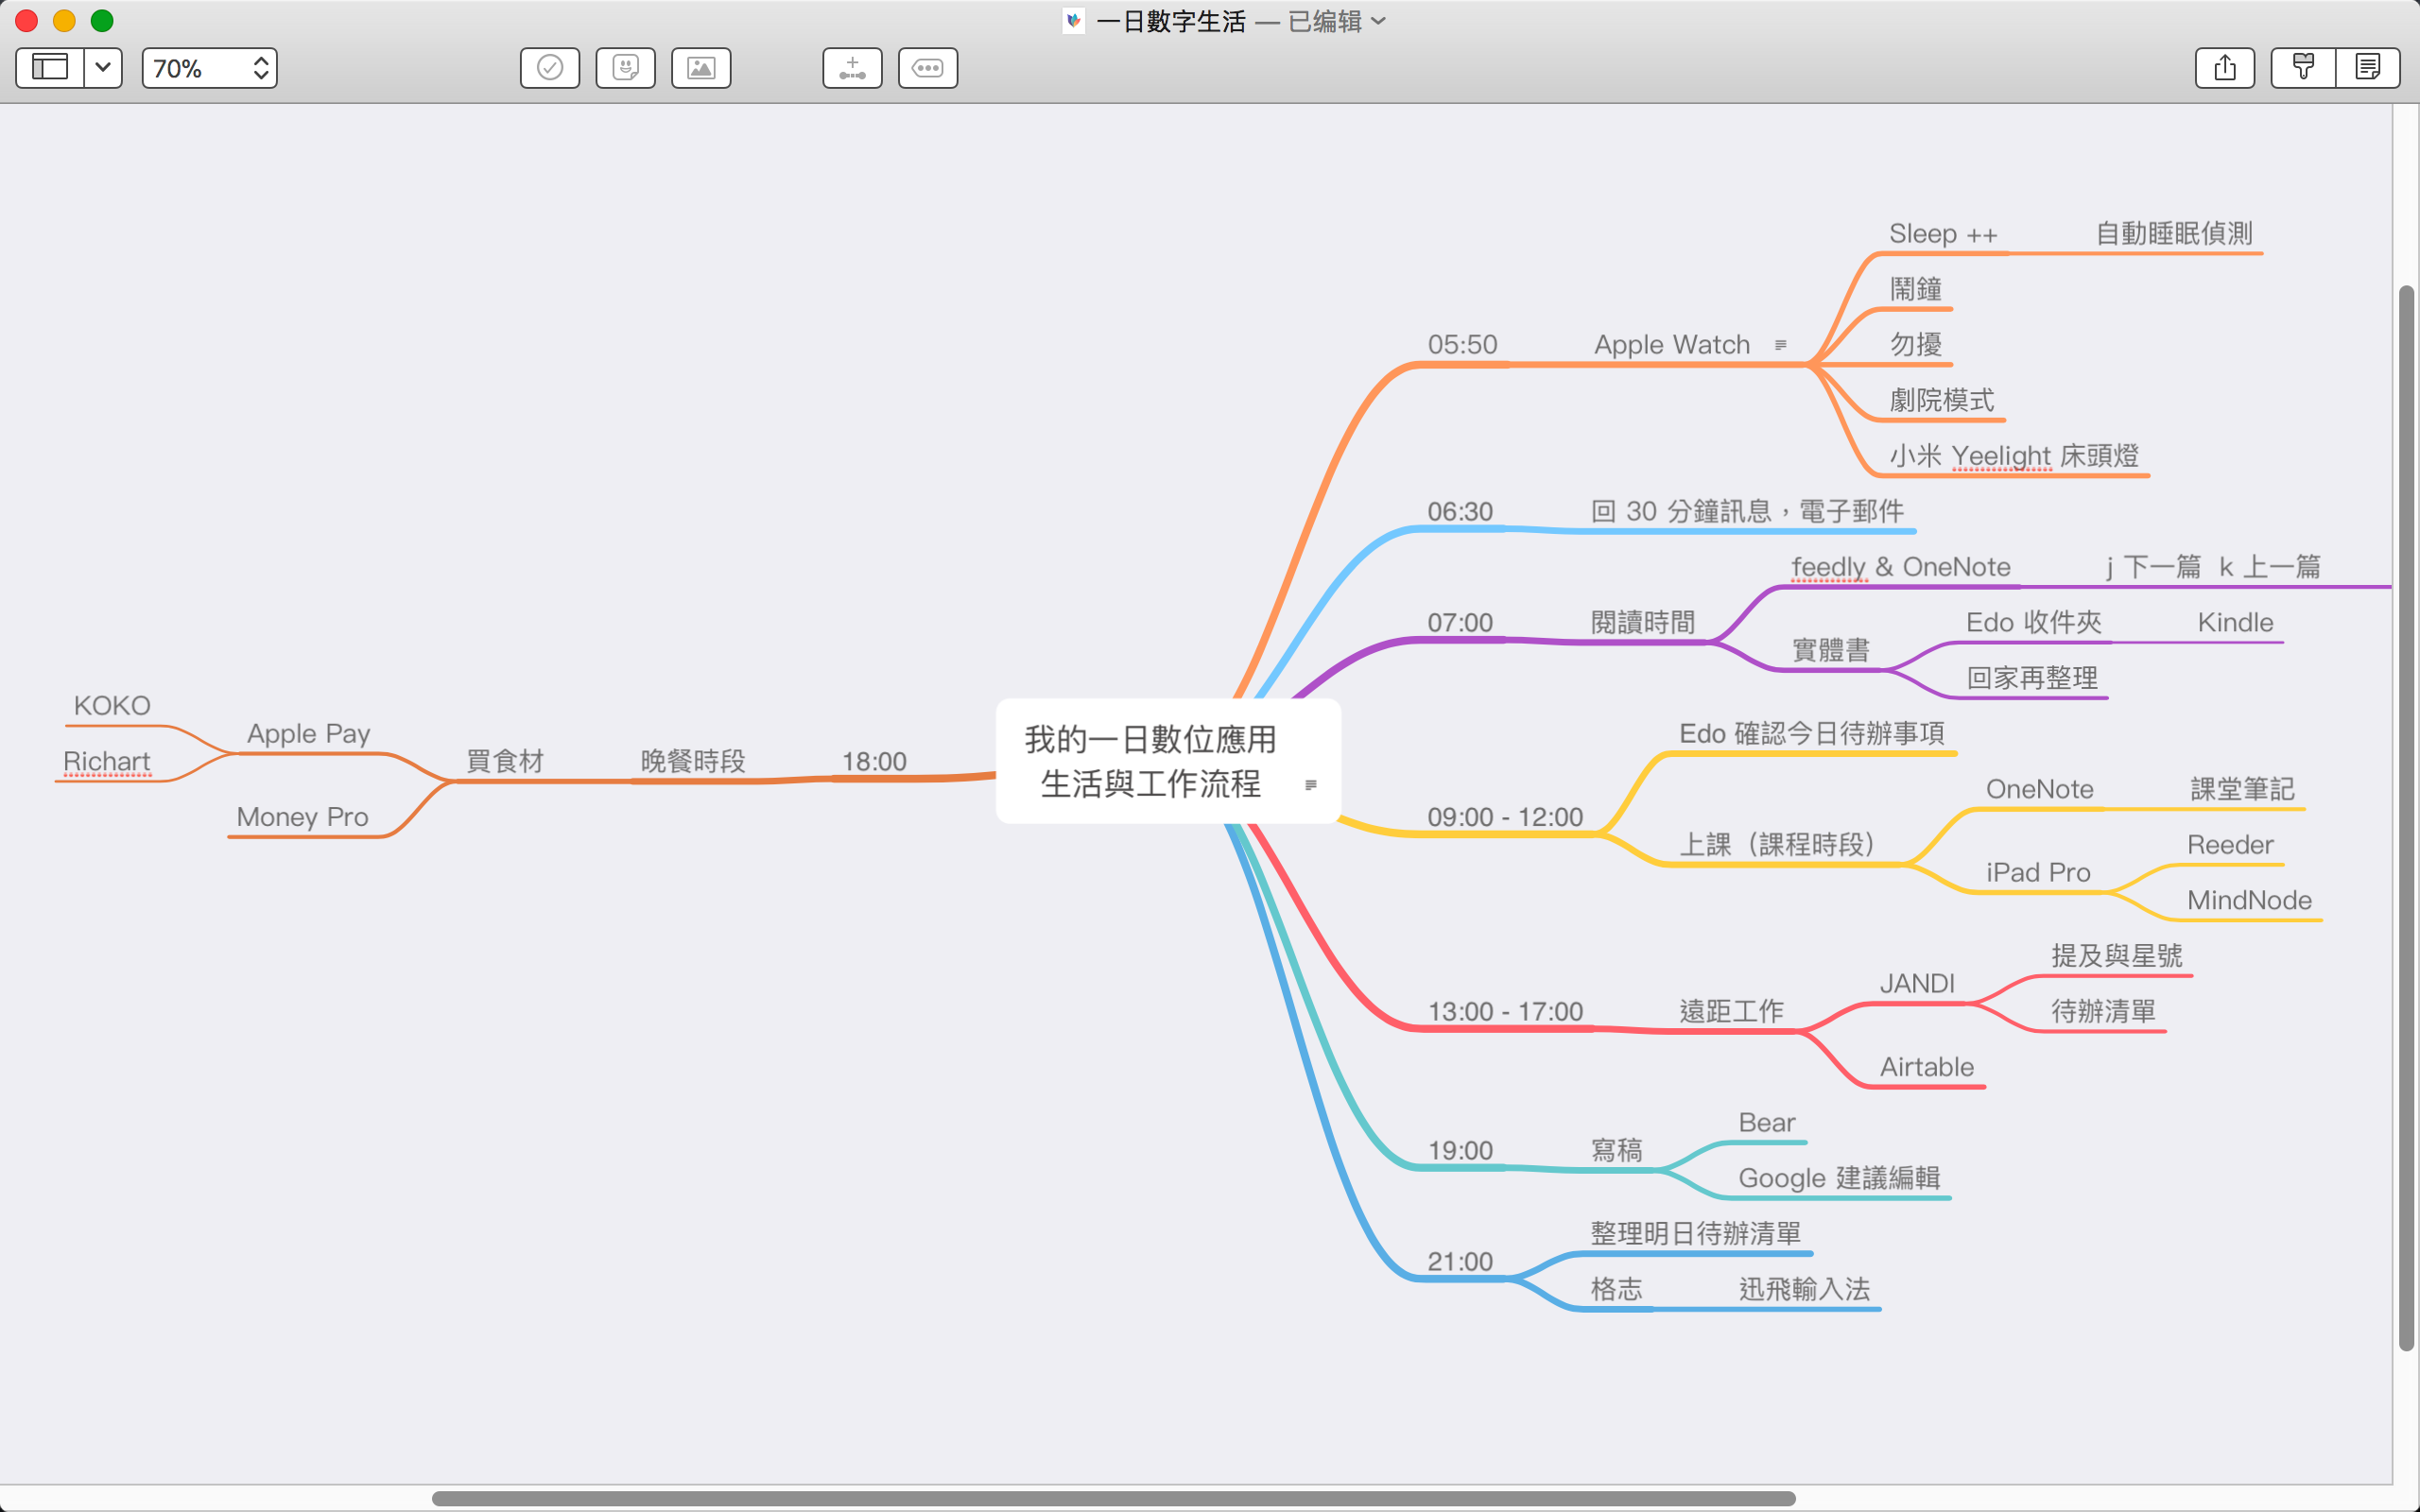This screenshot has height=1512, width=2420.
Task: Open the notes inspector icon
Action: (2368, 68)
